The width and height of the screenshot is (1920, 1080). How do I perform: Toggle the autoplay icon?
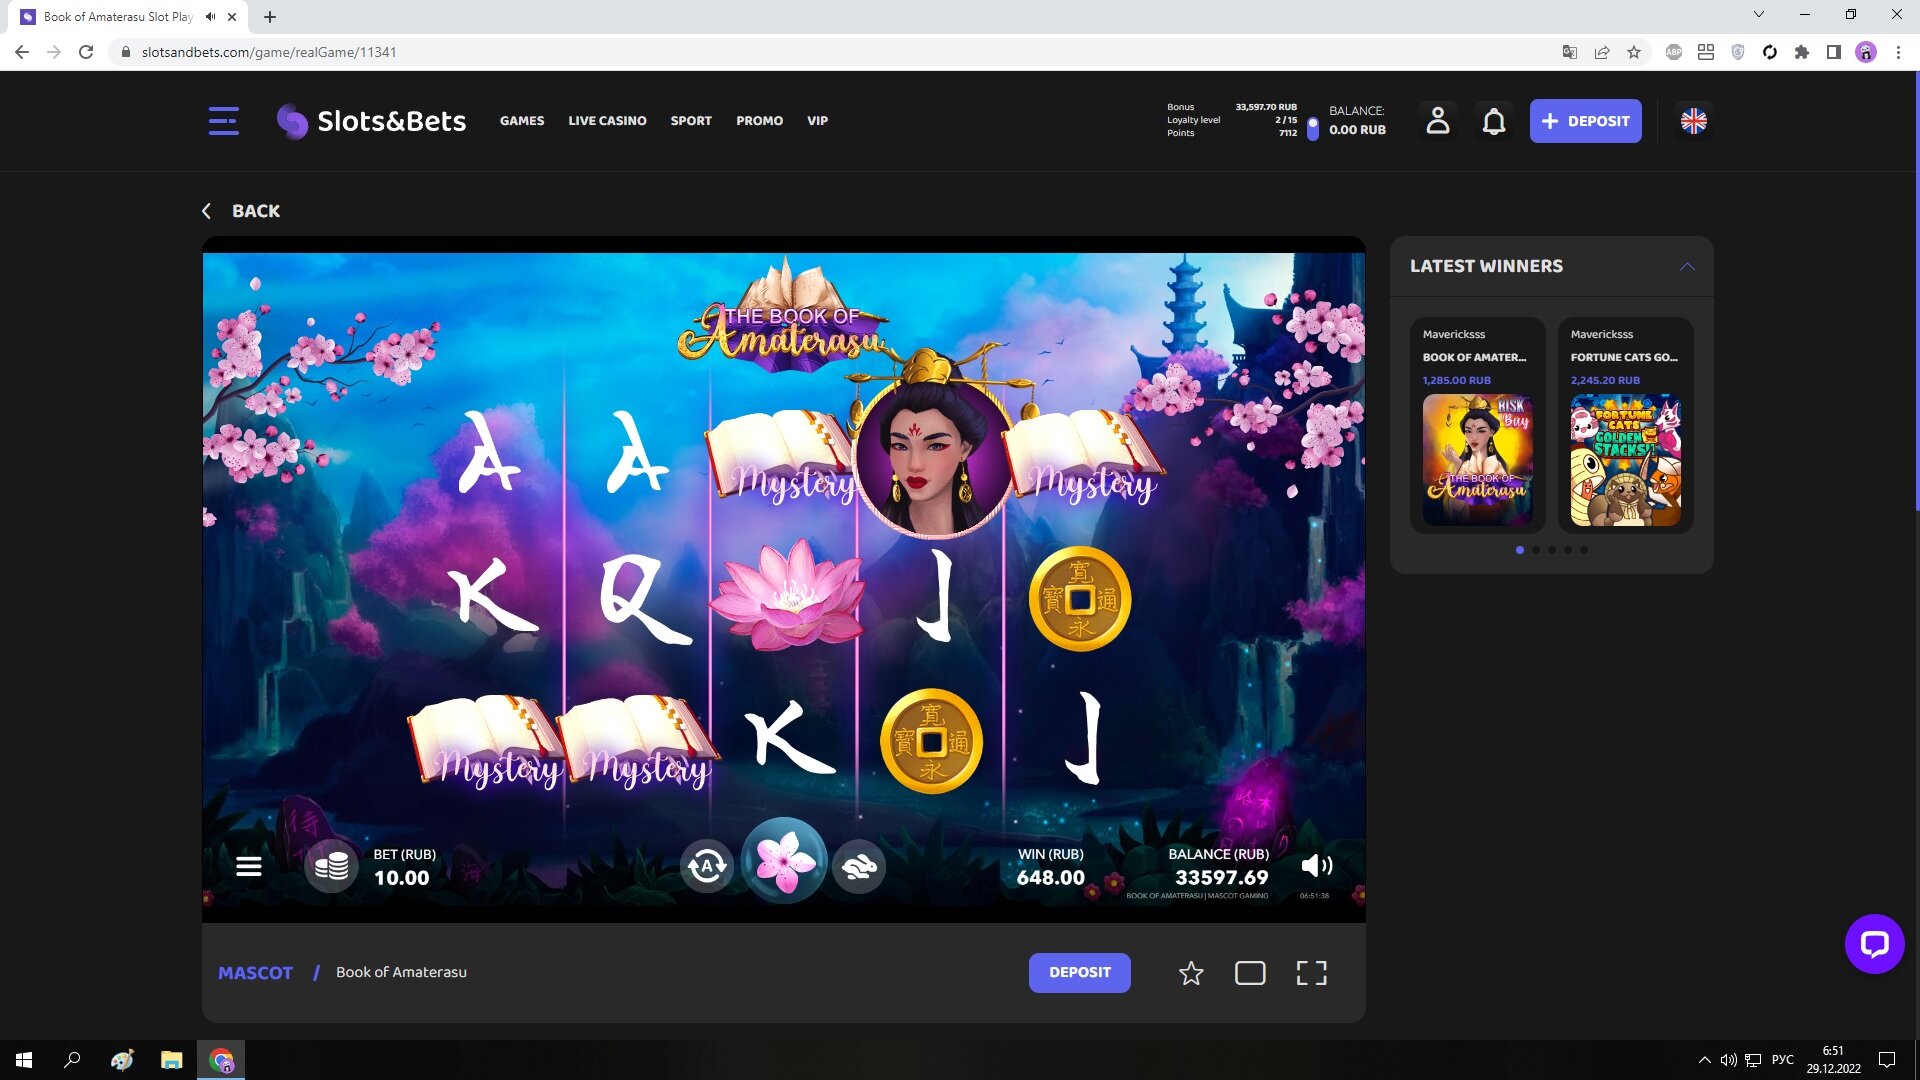tap(707, 866)
